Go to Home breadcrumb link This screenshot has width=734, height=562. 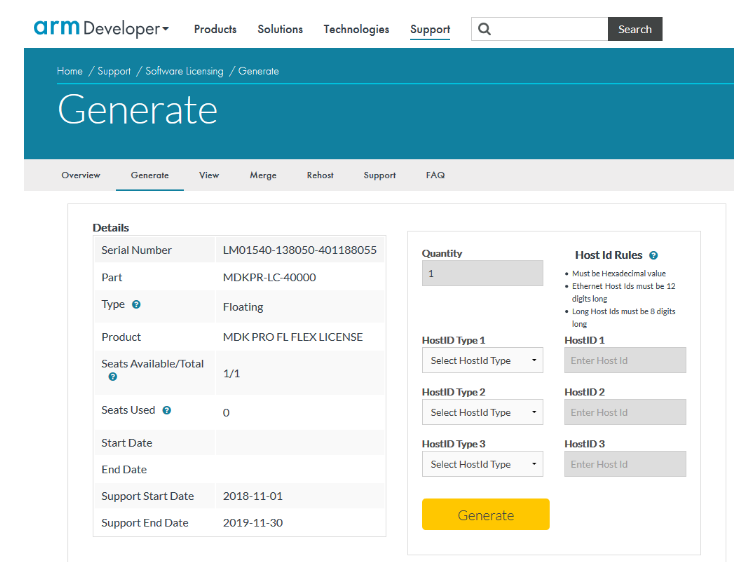coord(70,71)
